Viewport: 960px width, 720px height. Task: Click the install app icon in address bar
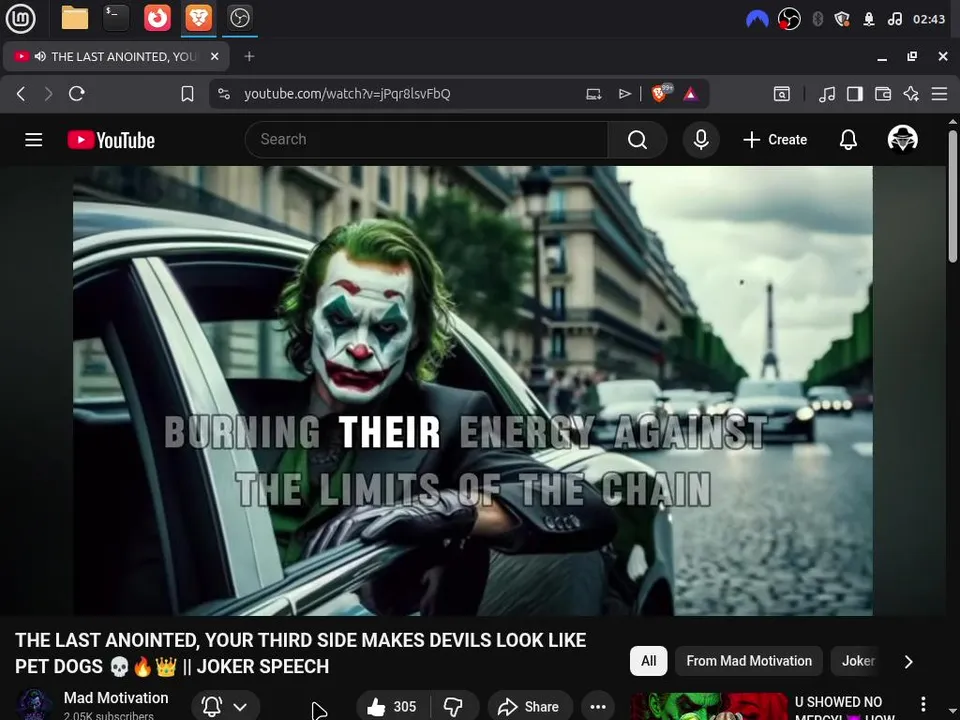point(593,94)
